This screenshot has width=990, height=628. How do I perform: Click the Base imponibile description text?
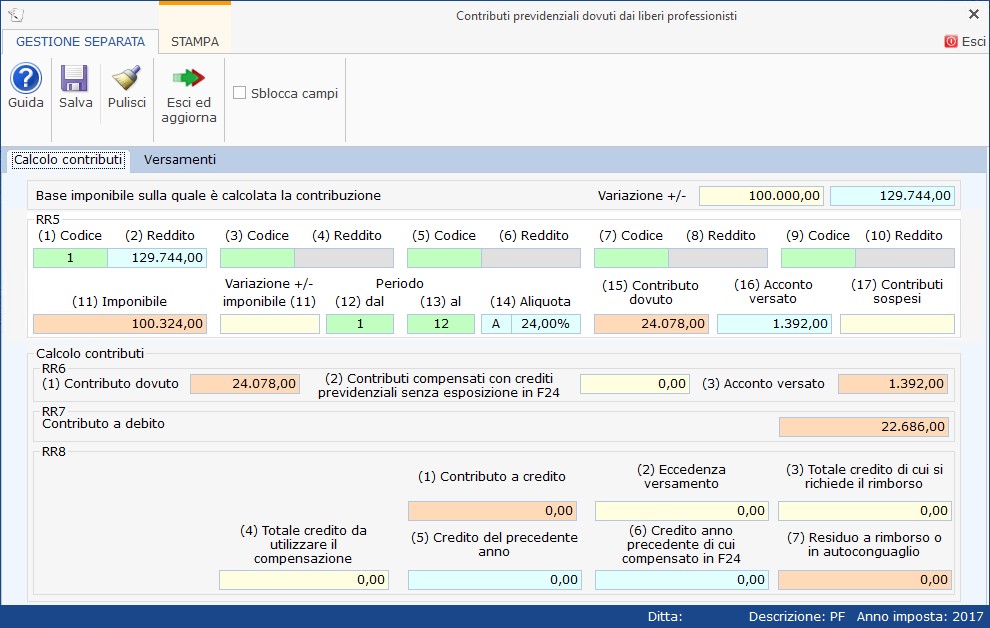[208, 196]
